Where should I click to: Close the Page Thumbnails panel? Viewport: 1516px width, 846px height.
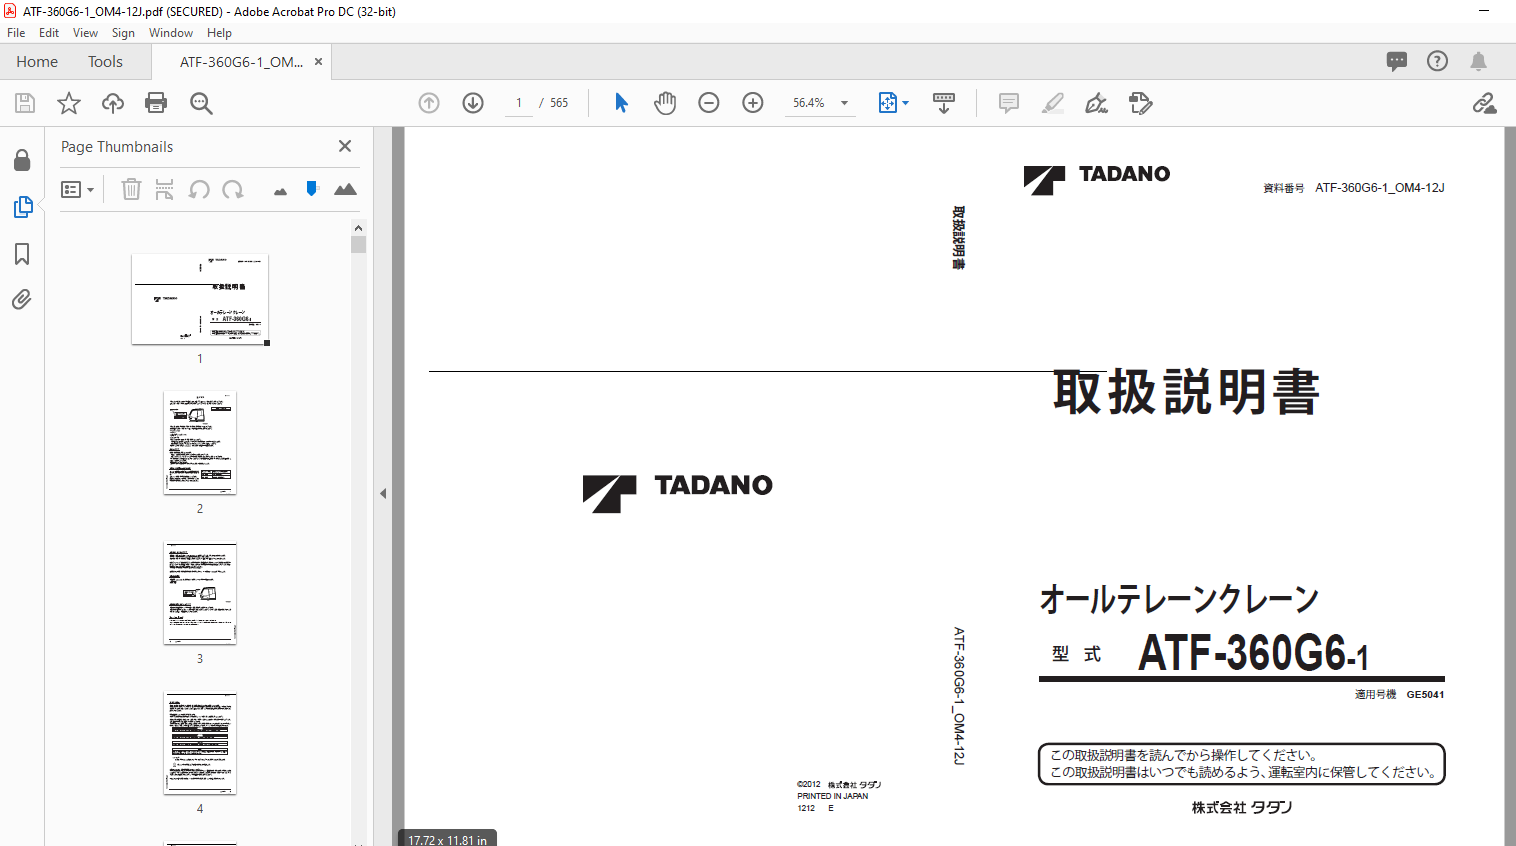345,146
